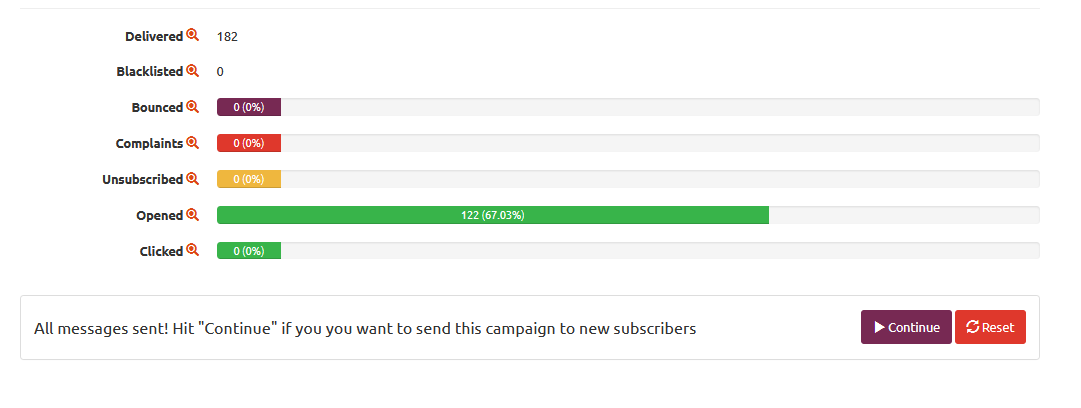Click the Delivered count 182
The image size is (1081, 408).
[x=227, y=37]
